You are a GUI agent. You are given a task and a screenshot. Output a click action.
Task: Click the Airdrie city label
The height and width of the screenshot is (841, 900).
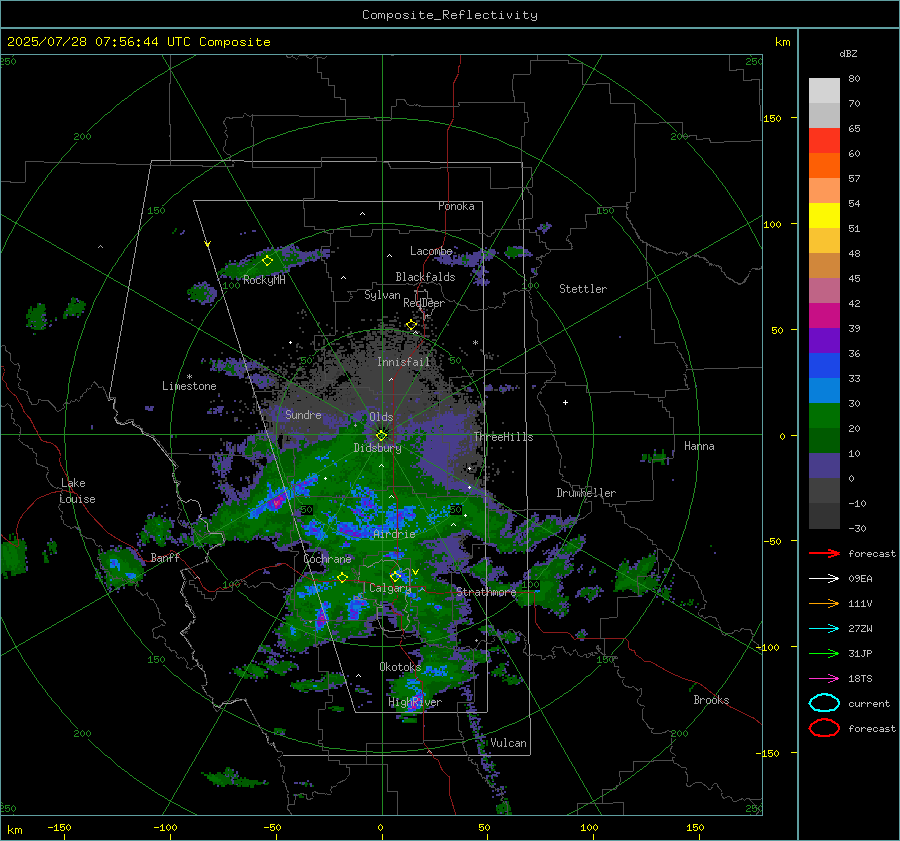(x=394, y=534)
